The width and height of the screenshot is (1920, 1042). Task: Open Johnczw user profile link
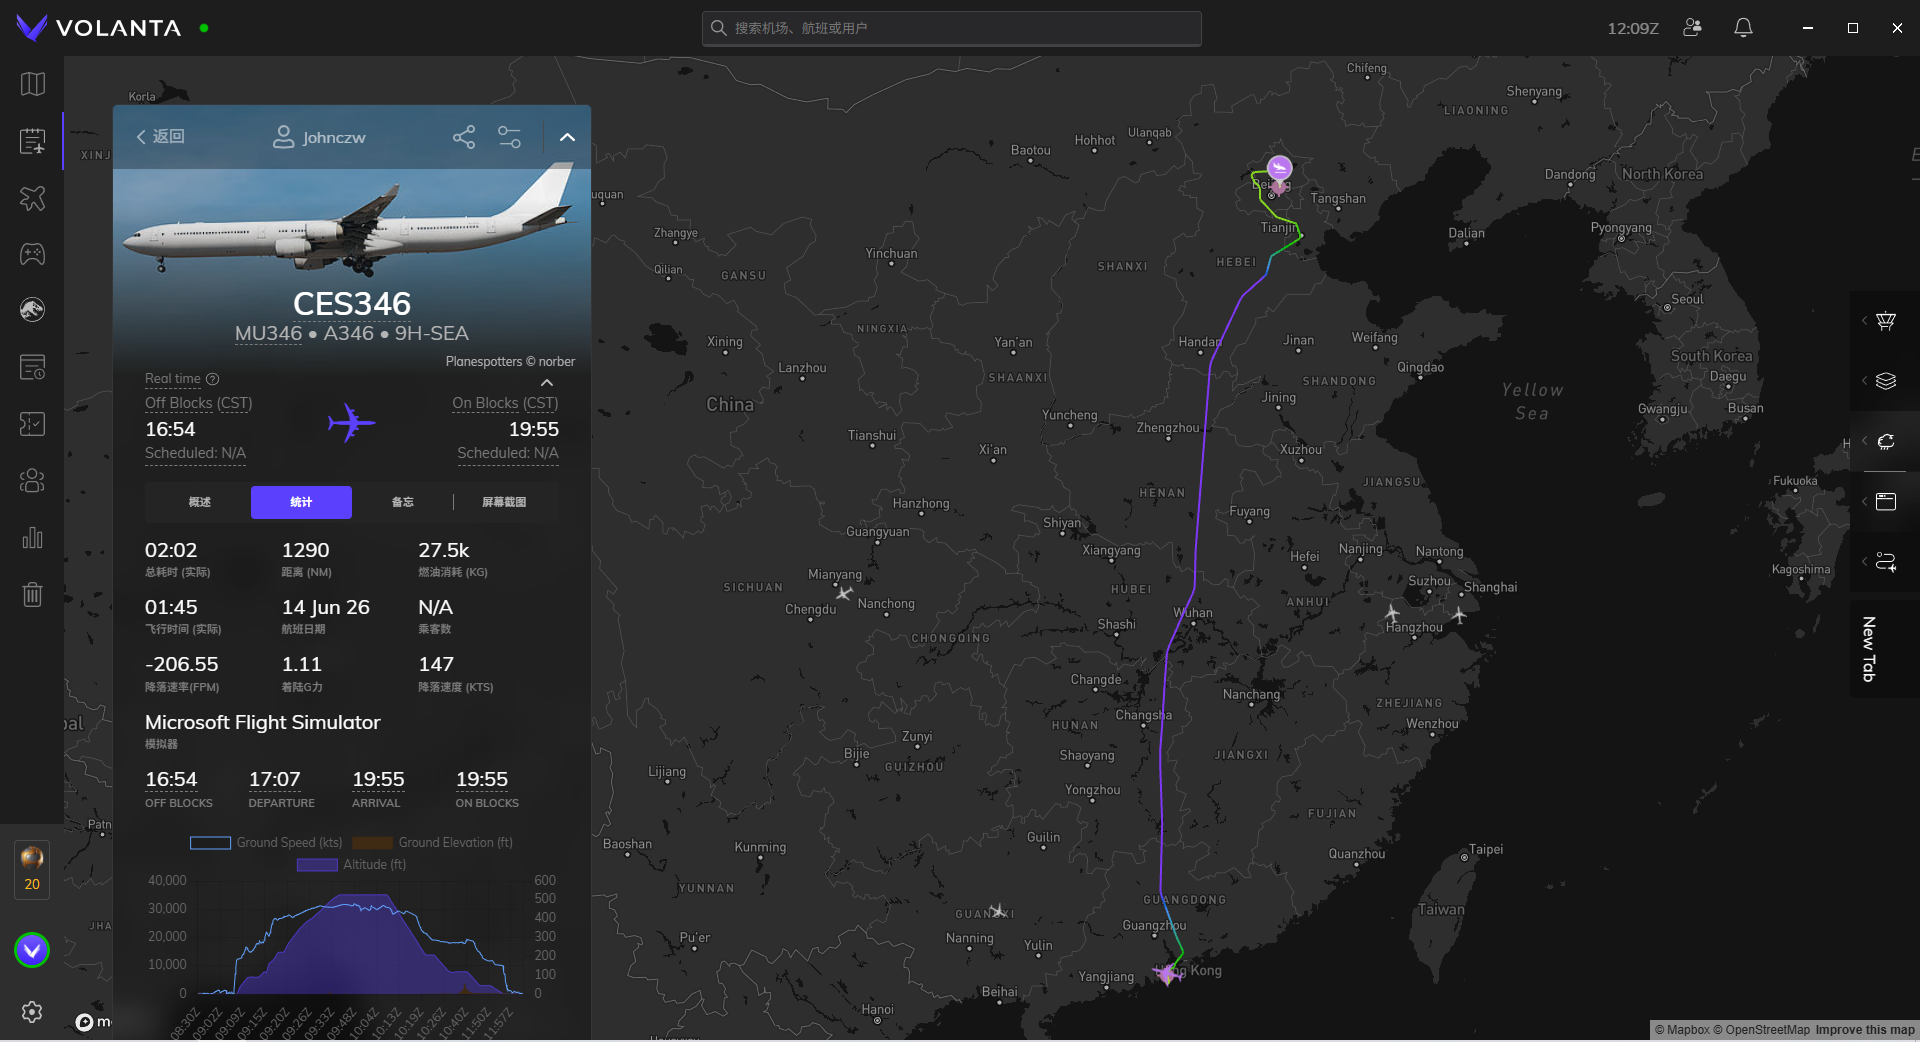pos(320,137)
